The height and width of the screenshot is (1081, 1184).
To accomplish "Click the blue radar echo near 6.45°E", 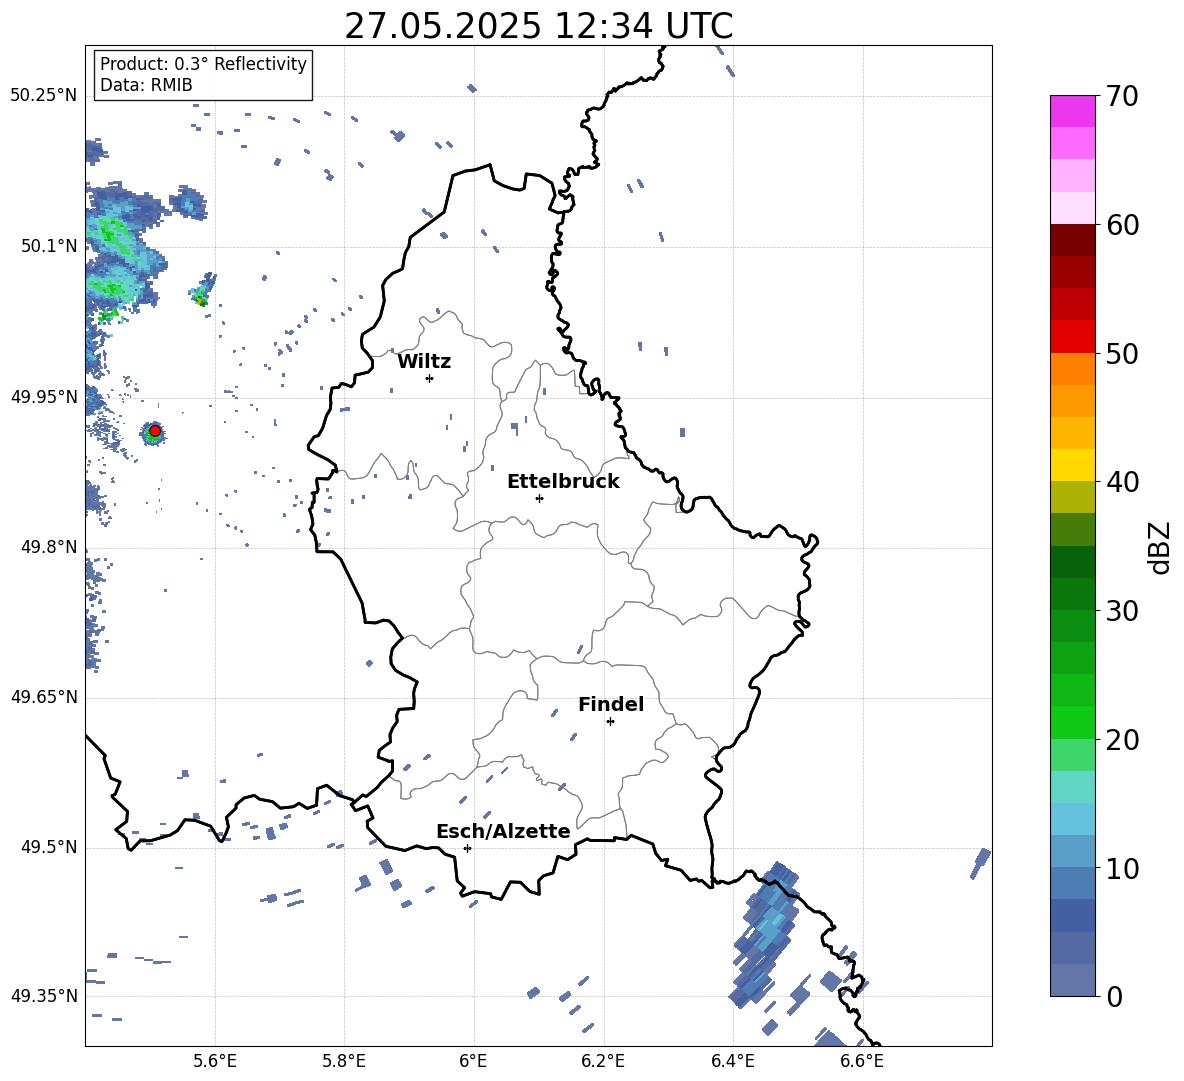I will (766, 933).
